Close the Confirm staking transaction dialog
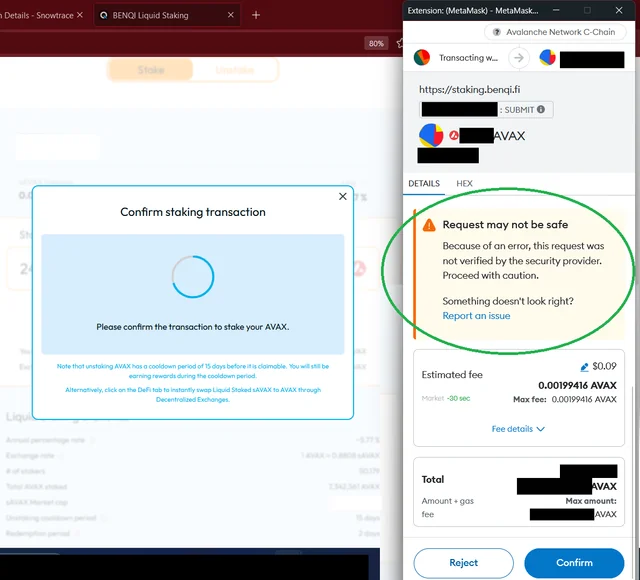Screen dimensions: 640x580 [342, 196]
